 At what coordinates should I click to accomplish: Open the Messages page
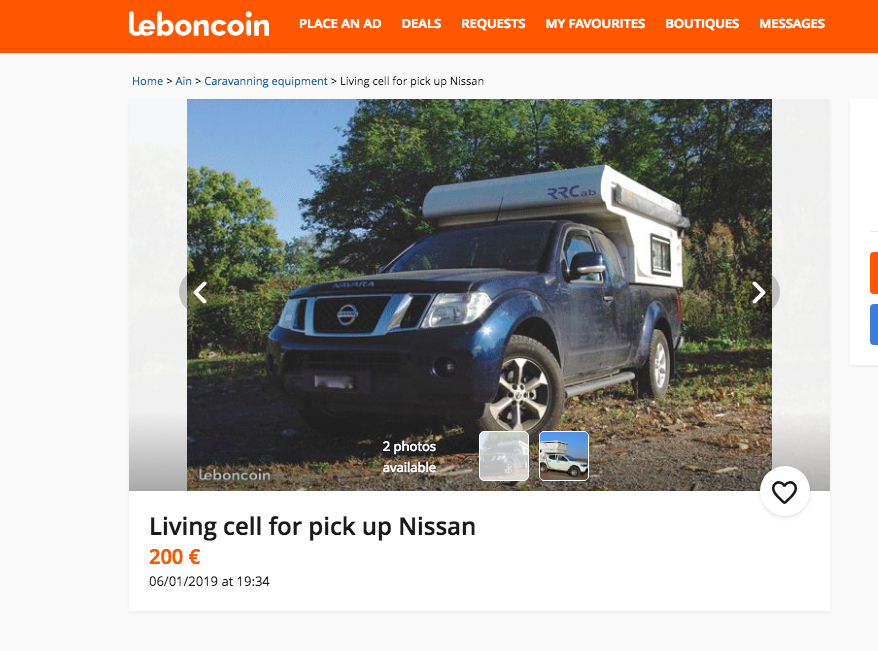(x=792, y=24)
